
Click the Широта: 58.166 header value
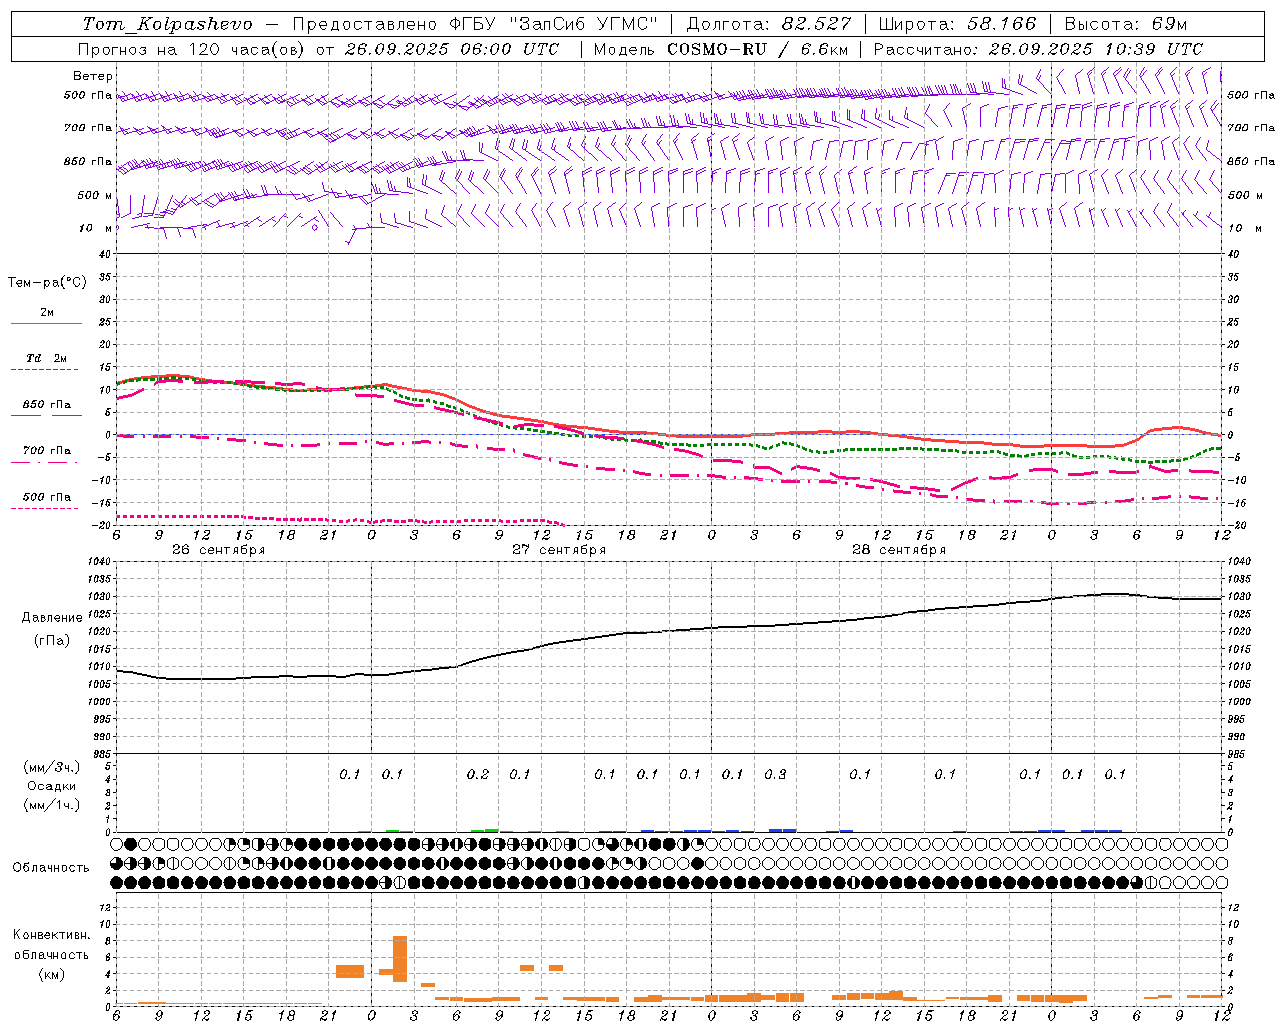point(958,24)
